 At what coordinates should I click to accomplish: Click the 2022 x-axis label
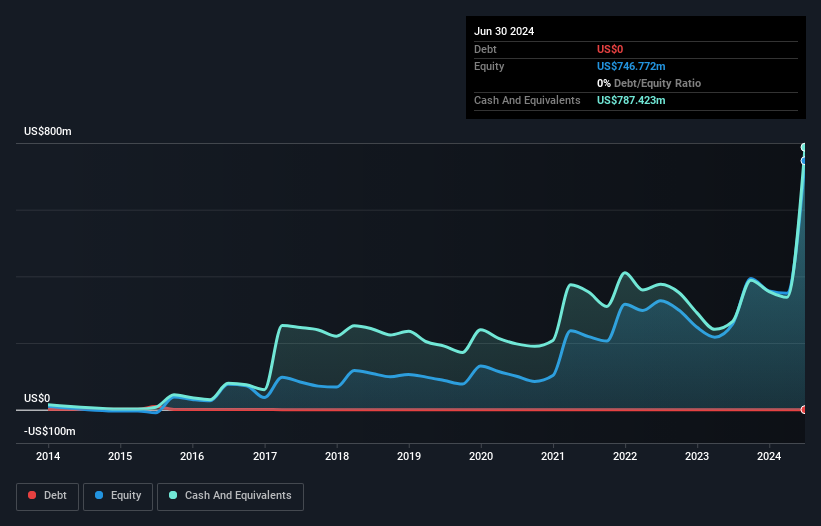click(625, 456)
